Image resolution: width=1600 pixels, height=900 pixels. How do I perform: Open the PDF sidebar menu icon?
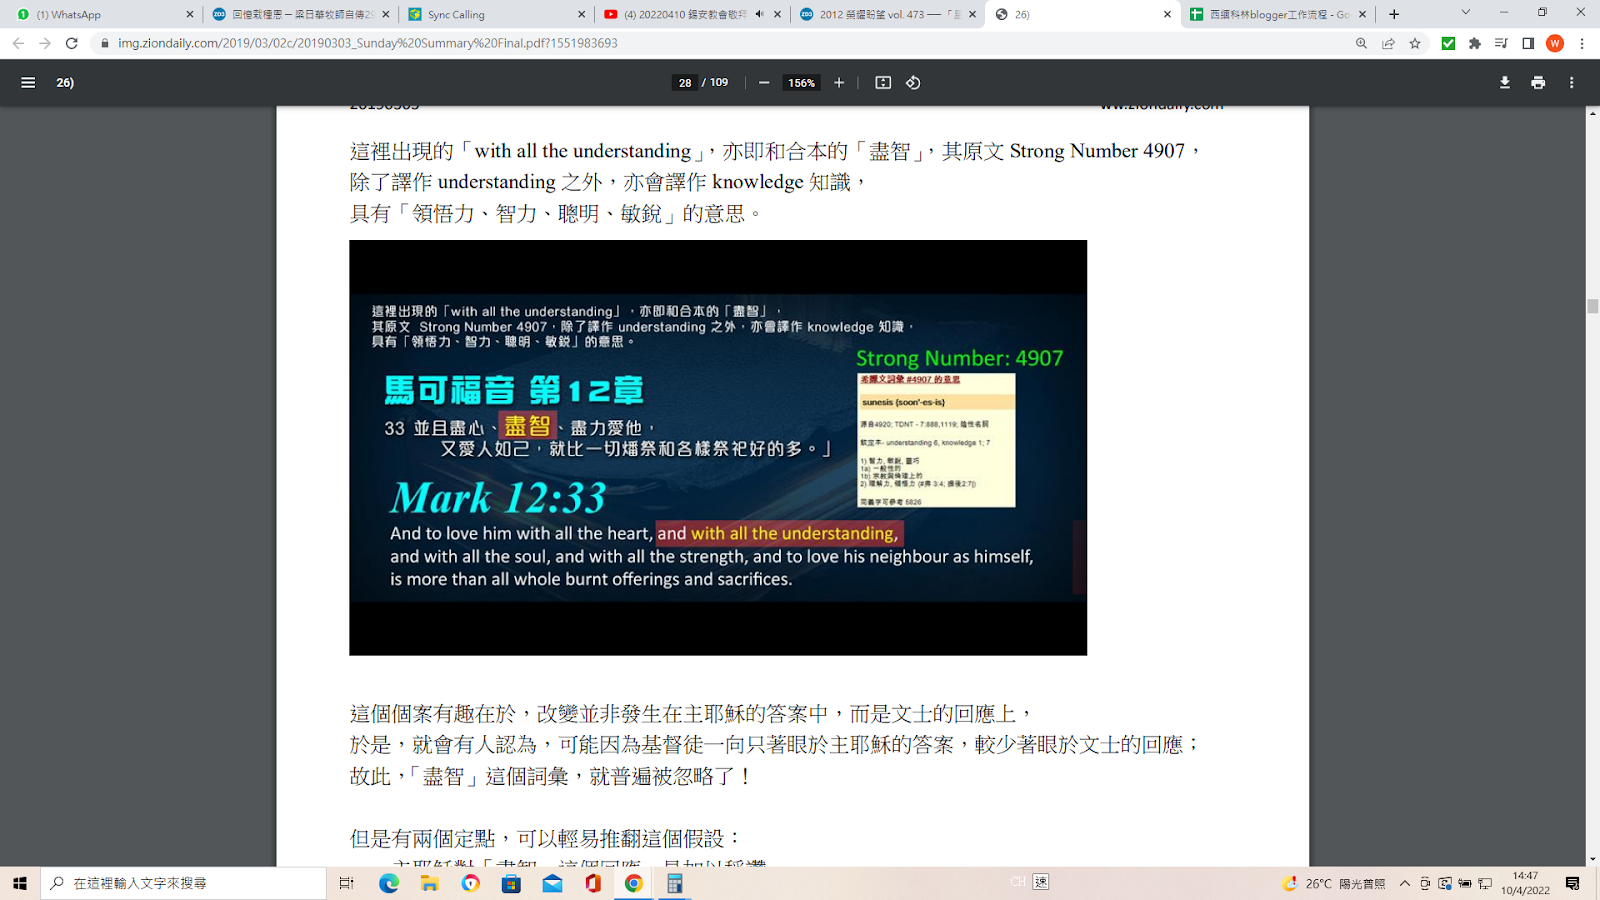28,83
